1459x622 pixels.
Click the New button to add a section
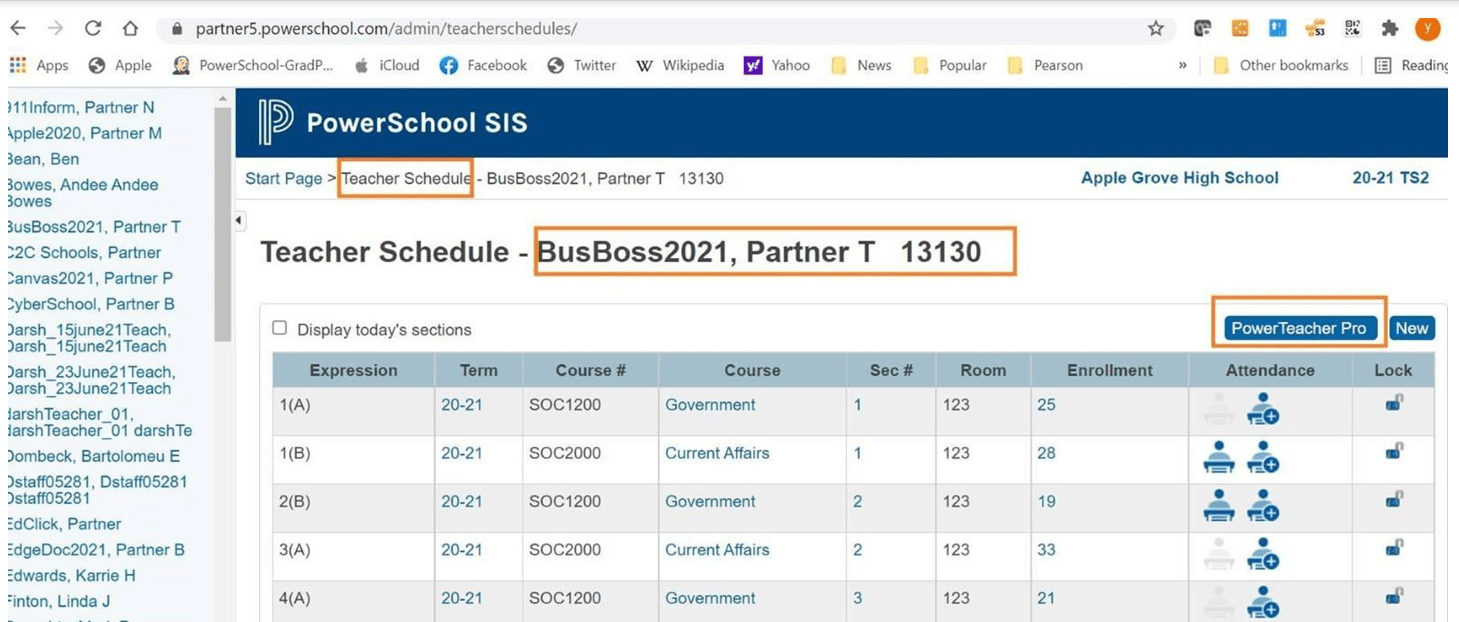[x=1413, y=327]
